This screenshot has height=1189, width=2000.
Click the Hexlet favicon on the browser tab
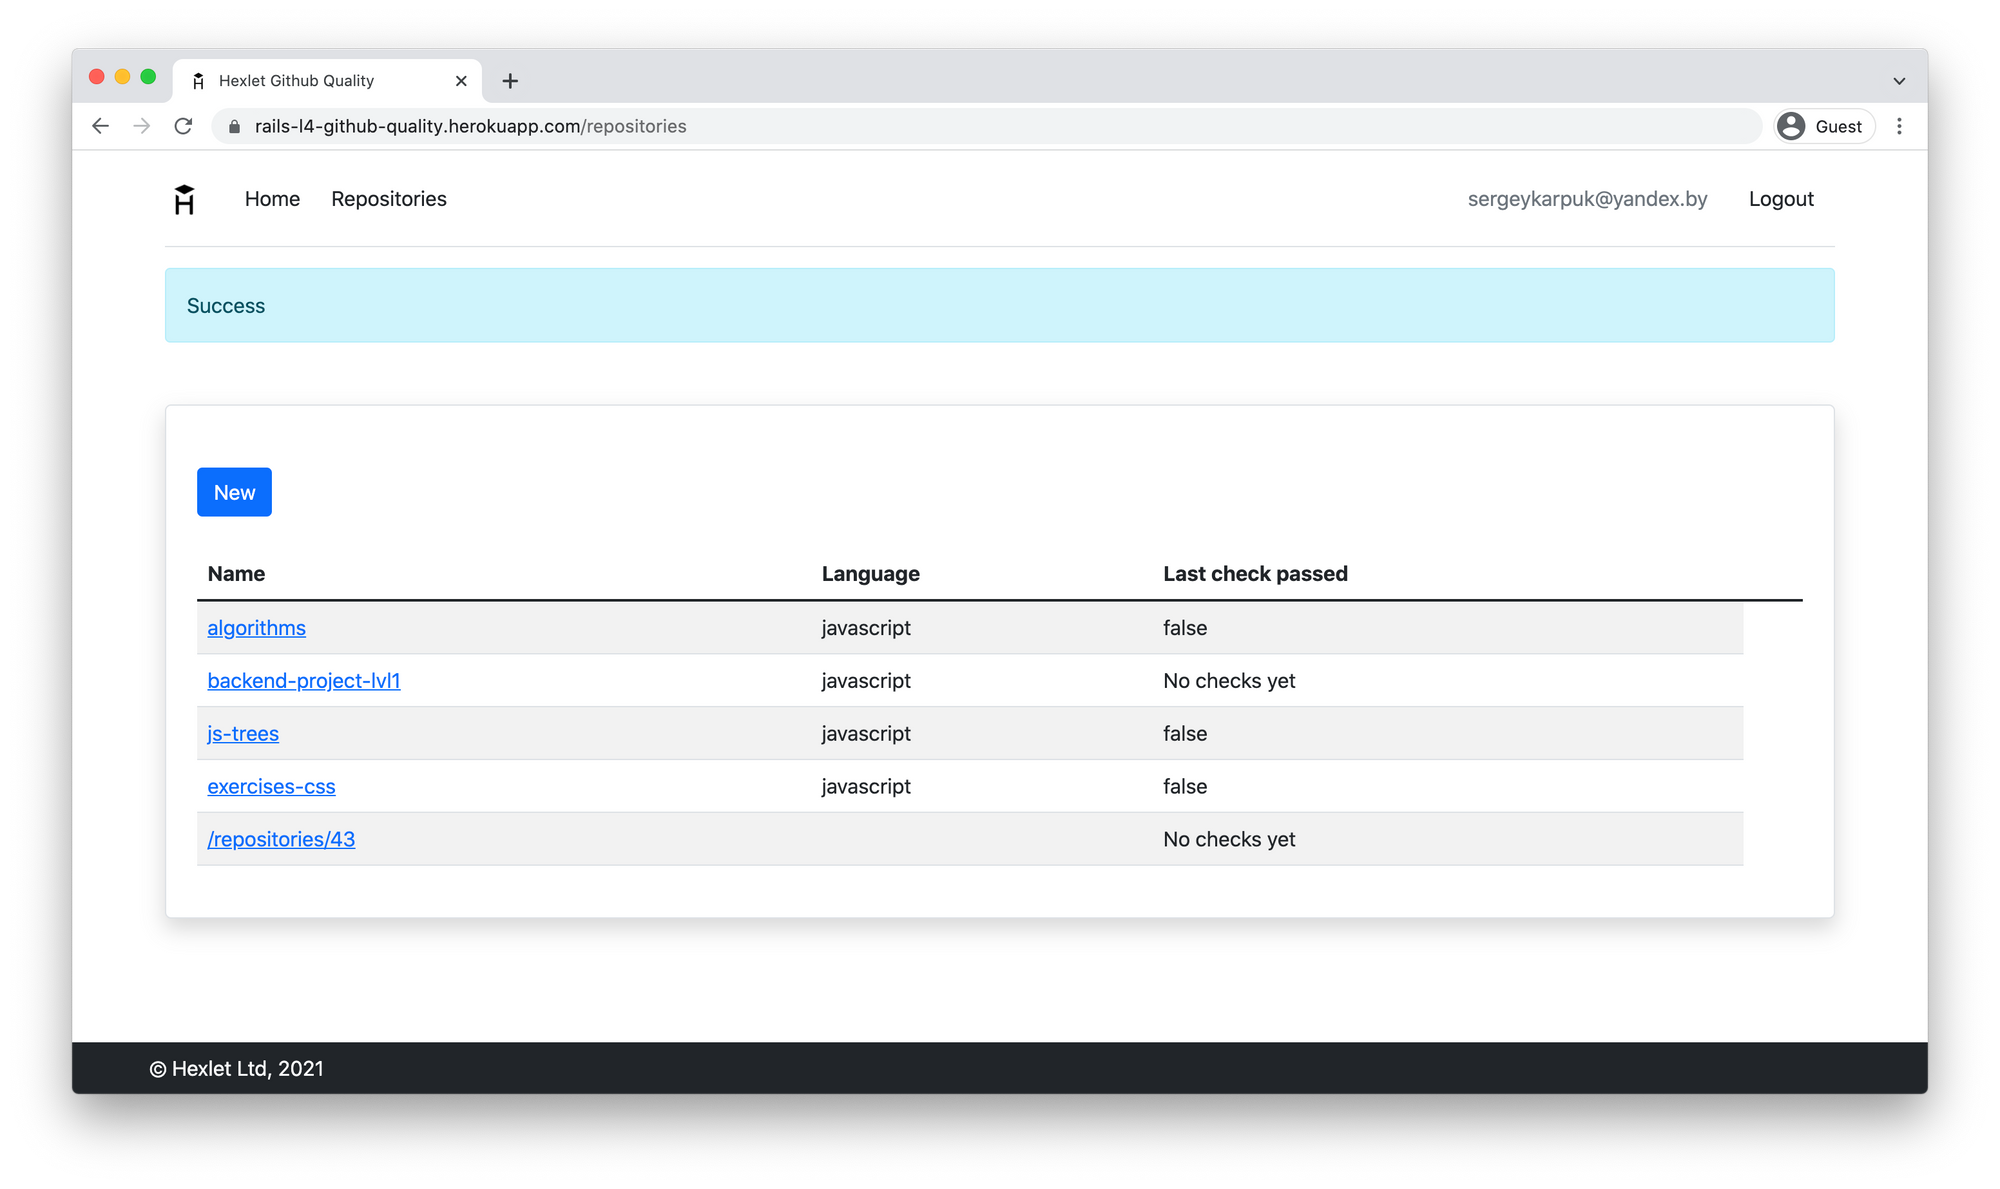tap(198, 80)
